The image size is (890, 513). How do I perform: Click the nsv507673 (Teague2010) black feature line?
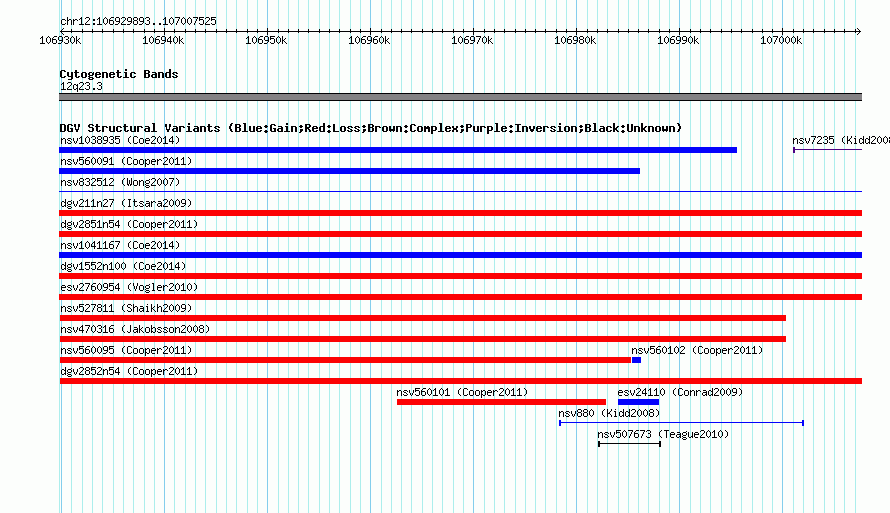coord(629,444)
